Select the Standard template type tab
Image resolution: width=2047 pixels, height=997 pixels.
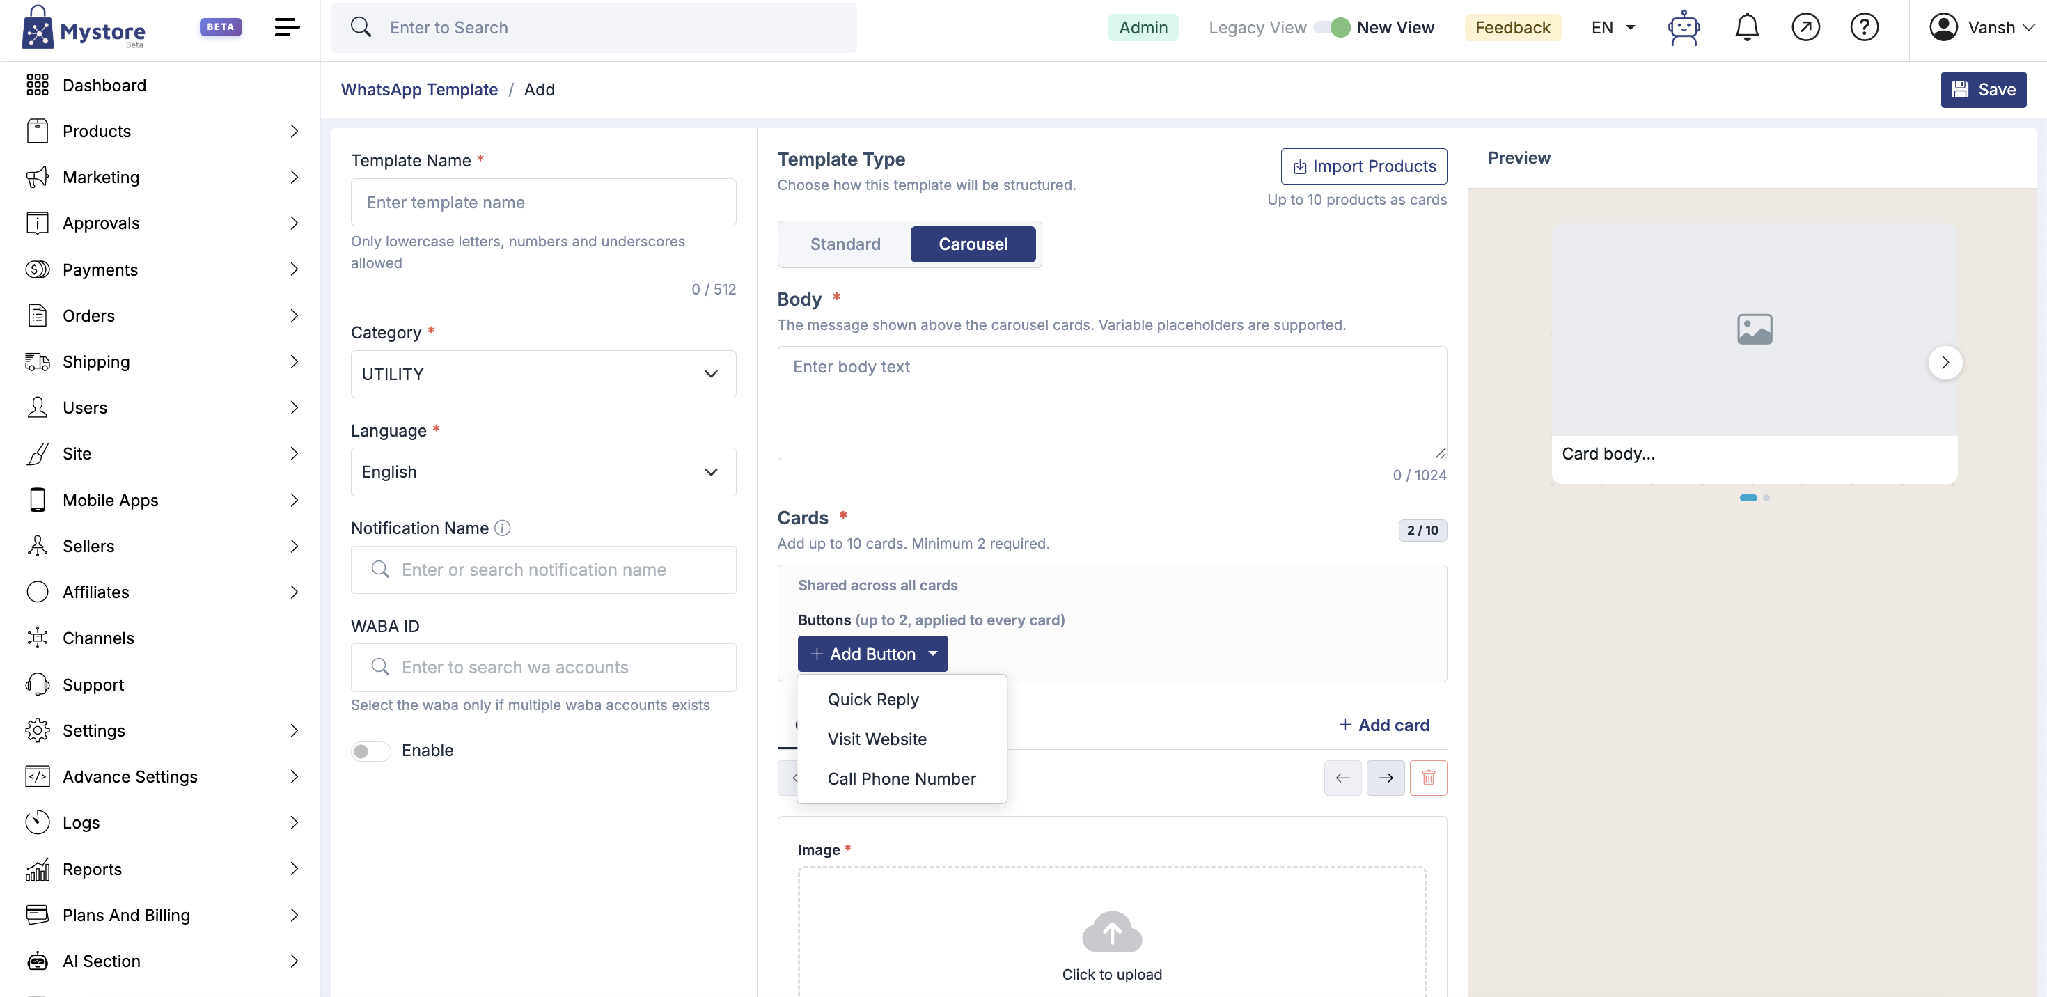coord(845,244)
